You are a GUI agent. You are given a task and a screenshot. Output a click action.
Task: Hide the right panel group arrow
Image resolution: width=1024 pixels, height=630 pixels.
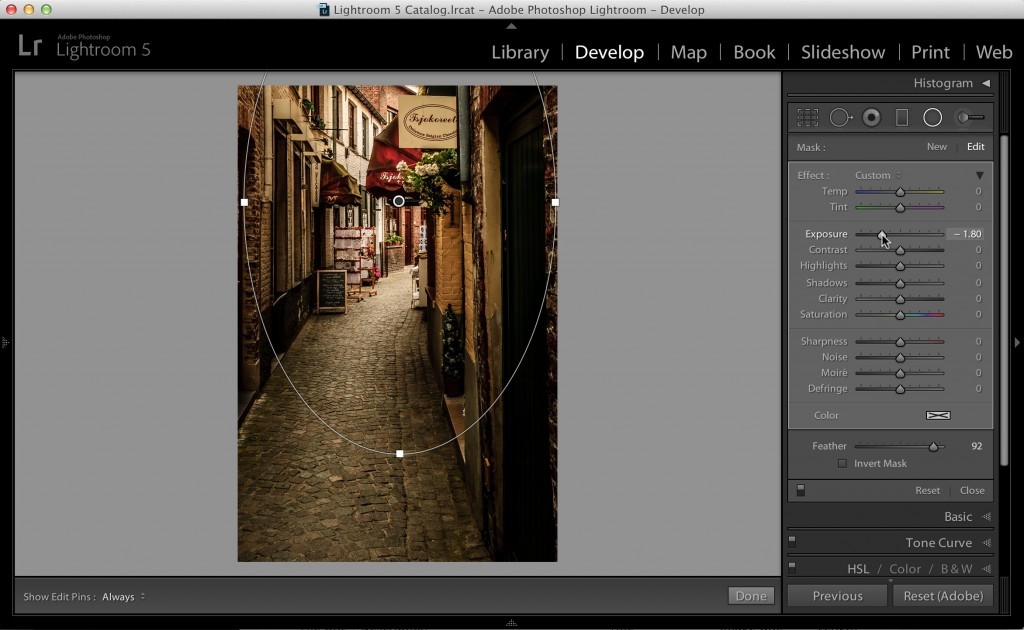1017,342
